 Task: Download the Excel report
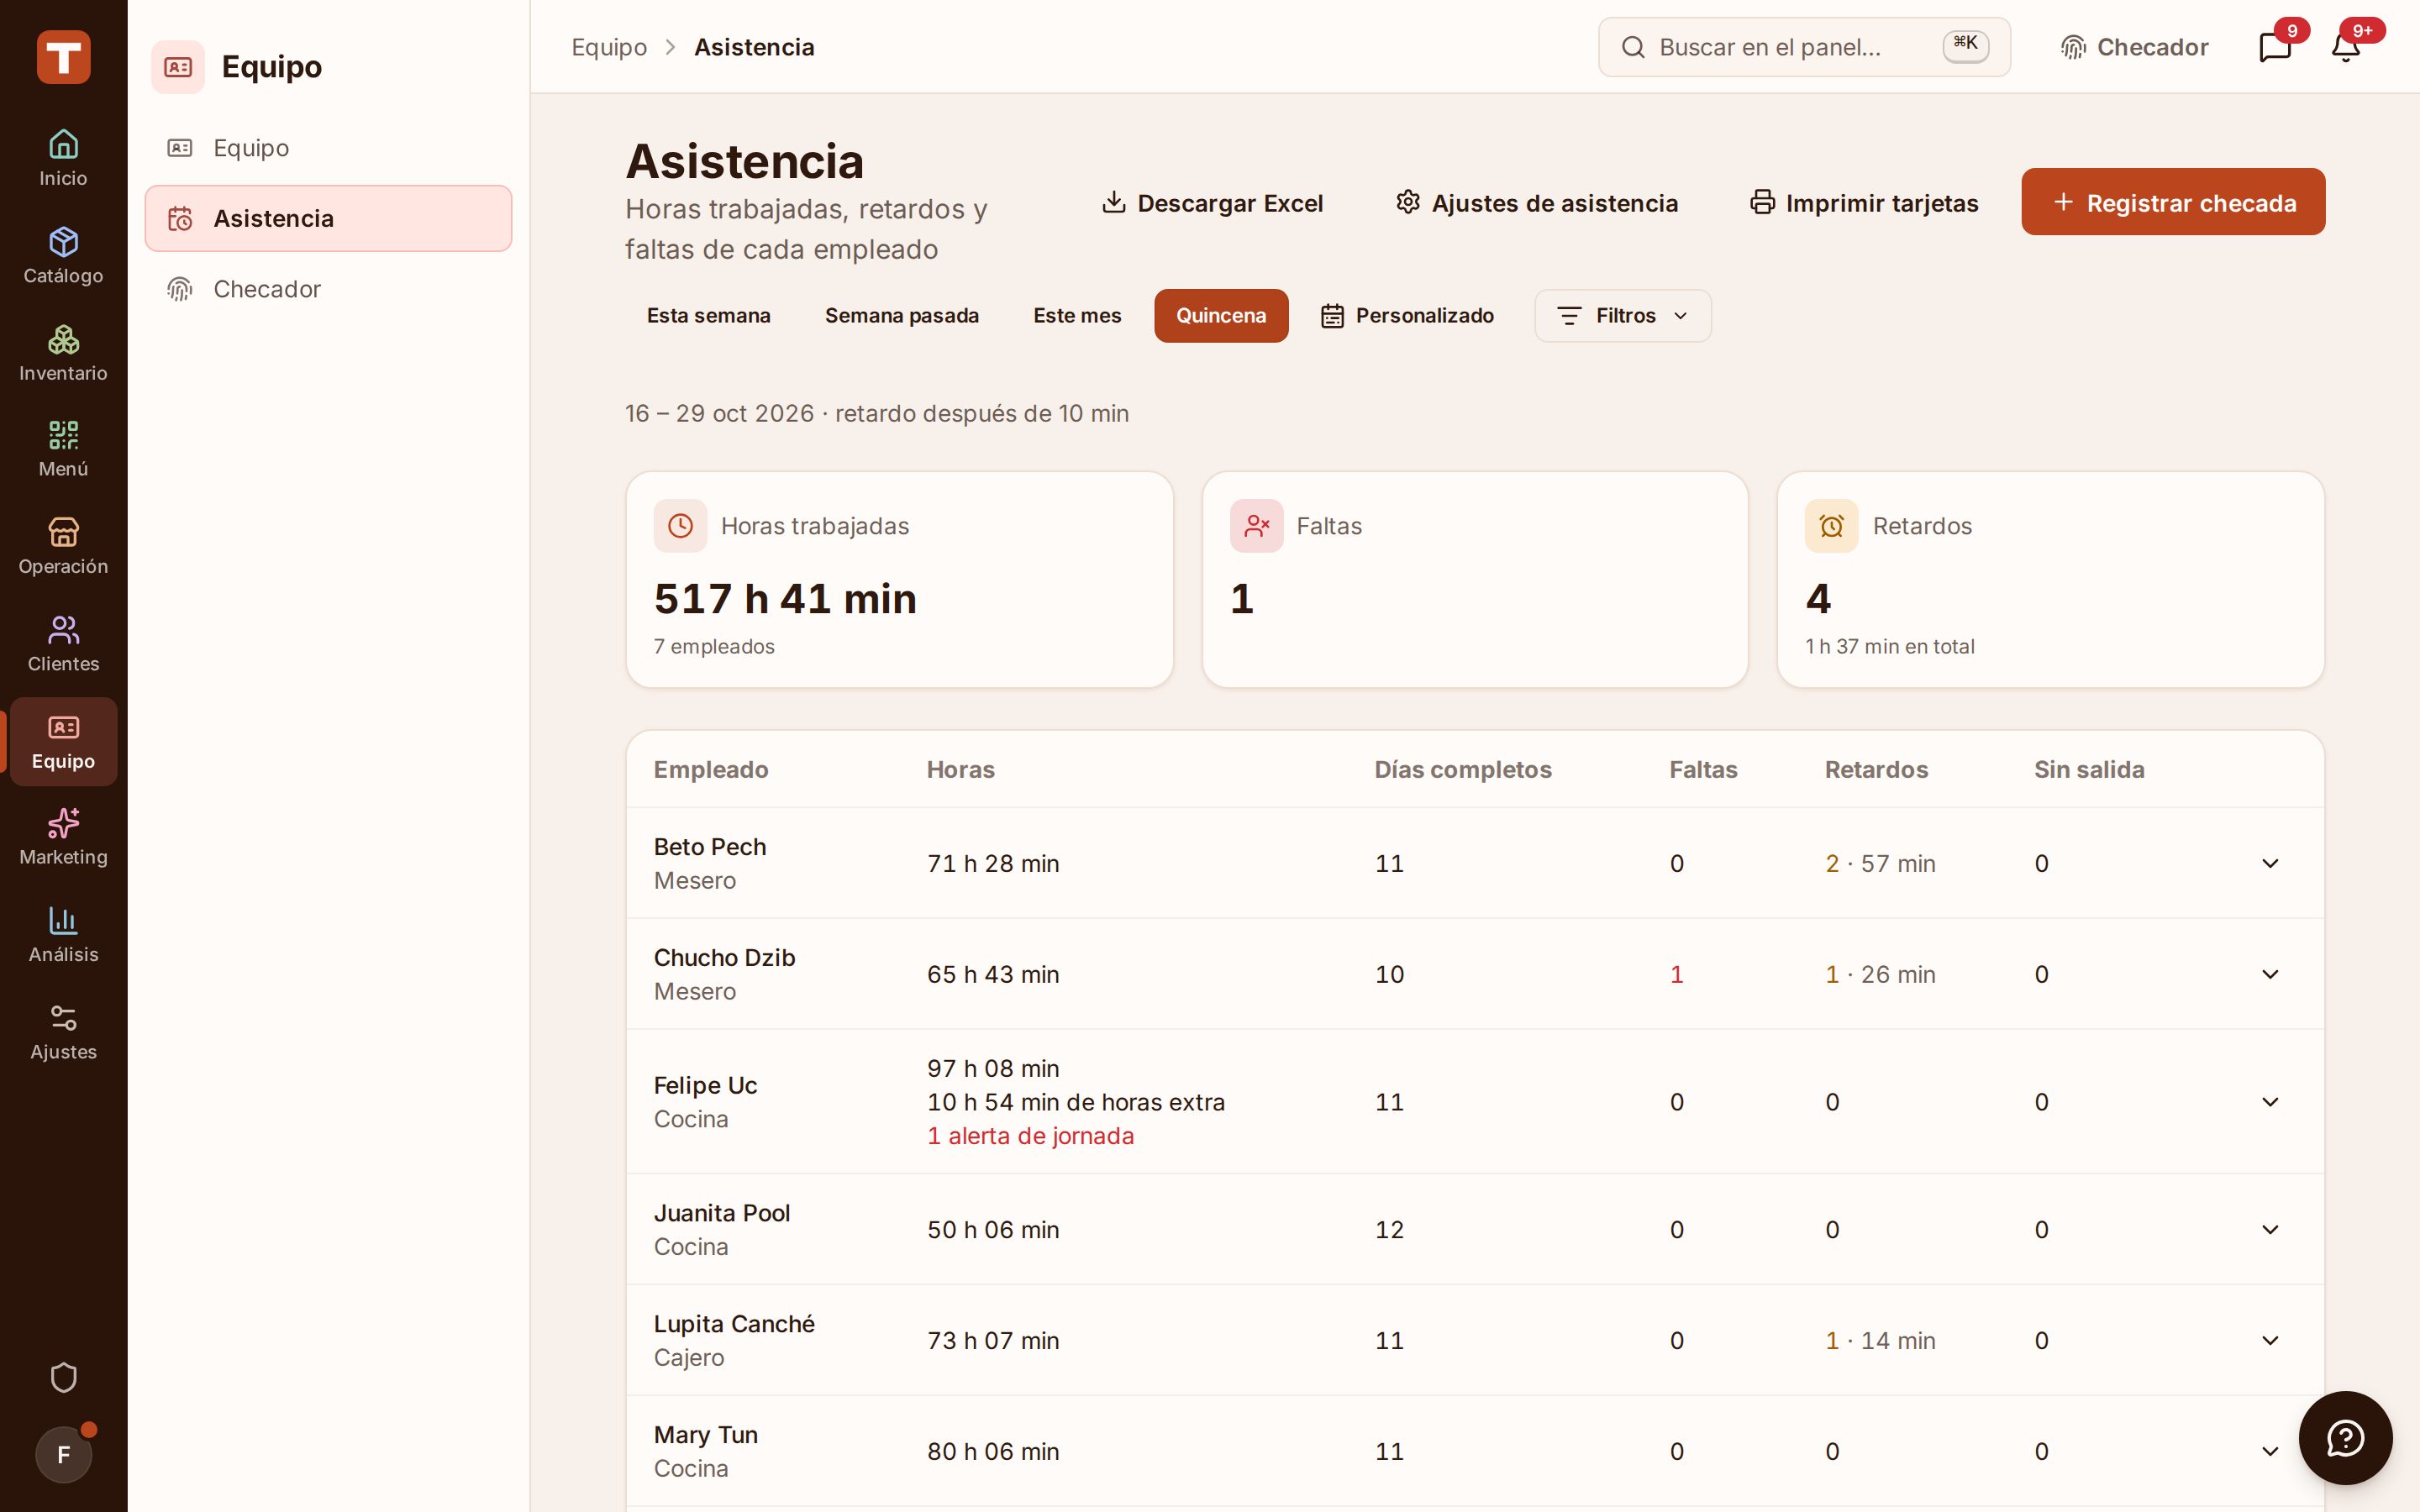[x=1212, y=203]
